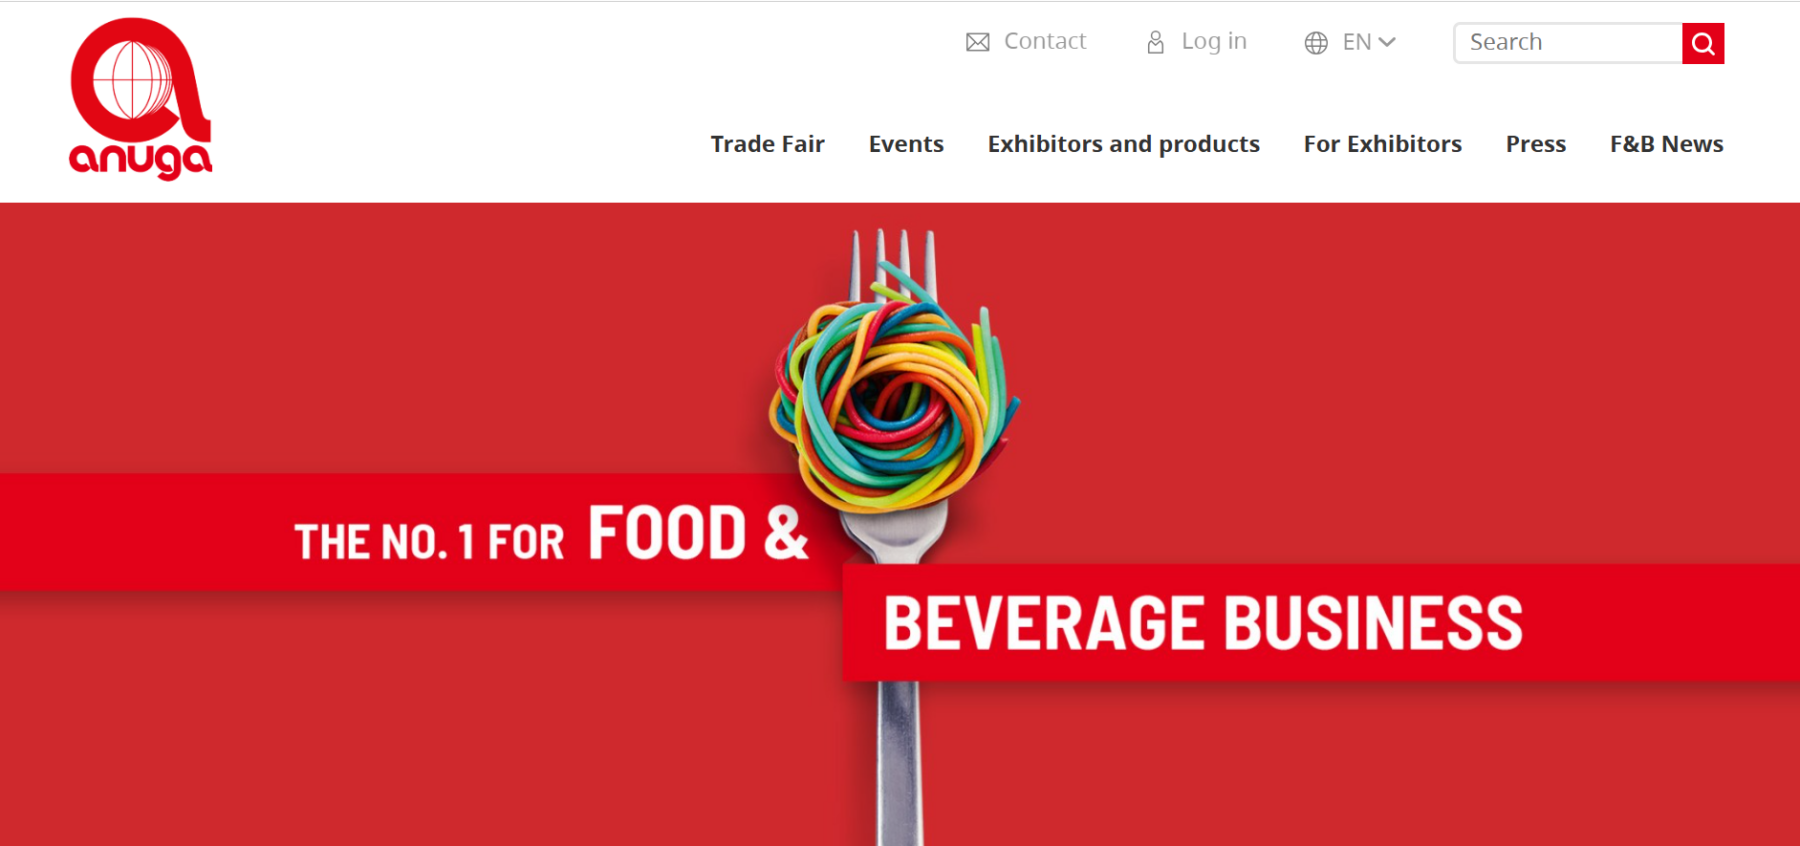
Task: Click the user Log in icon
Action: (1155, 42)
